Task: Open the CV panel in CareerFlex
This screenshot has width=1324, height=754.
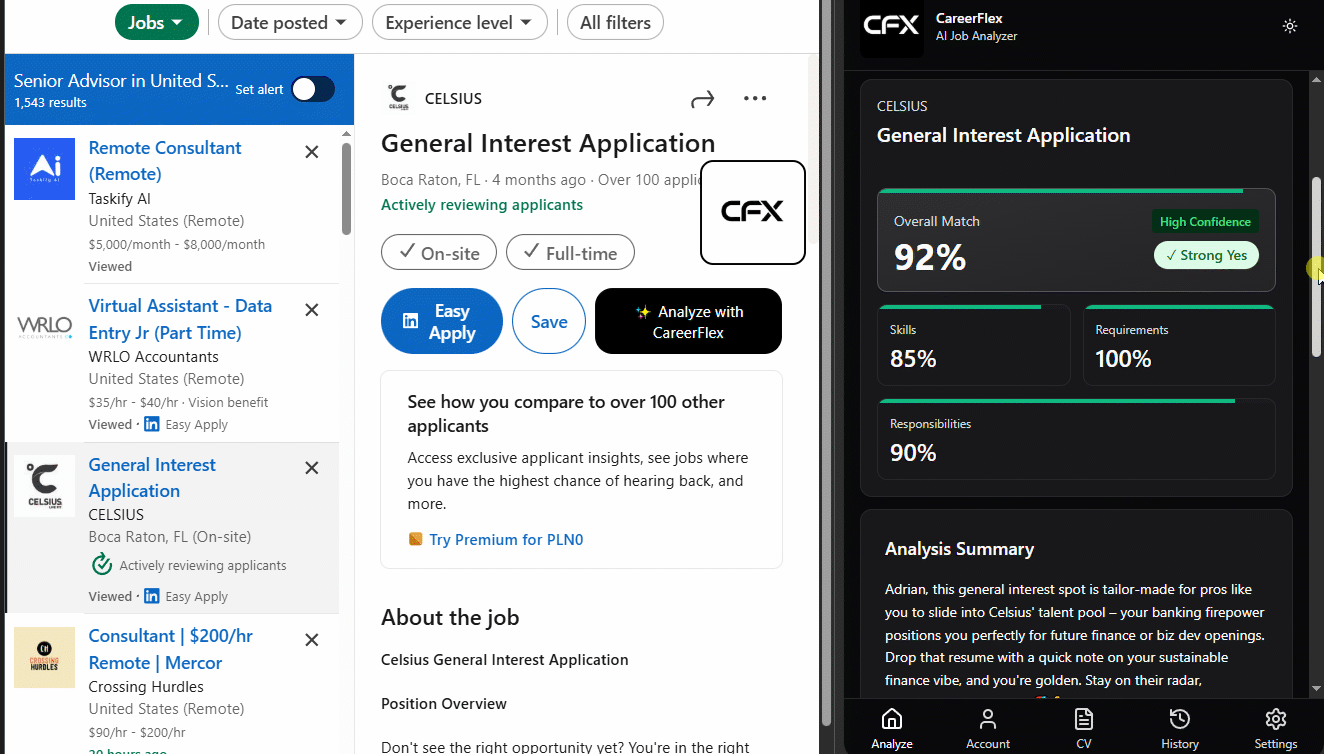Action: (x=1083, y=727)
